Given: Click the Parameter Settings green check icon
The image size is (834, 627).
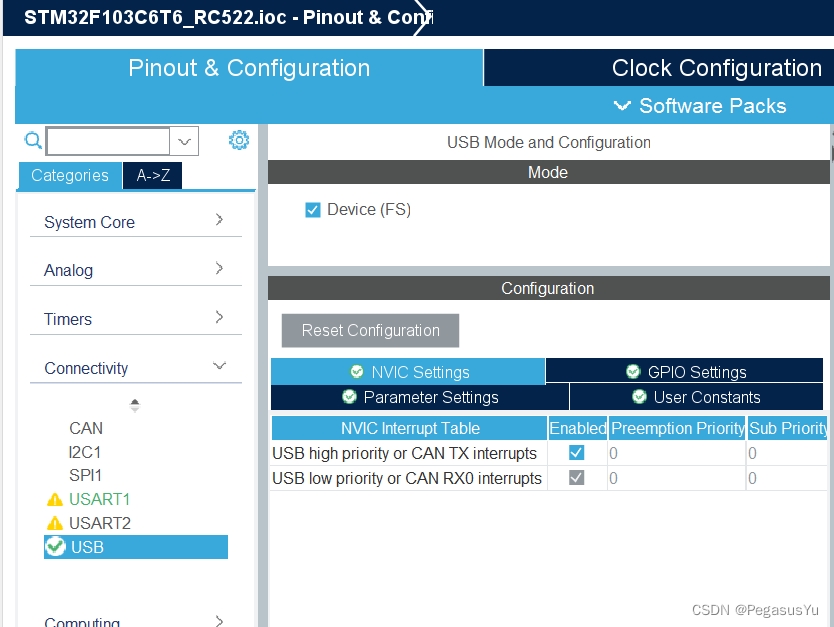Looking at the screenshot, I should point(349,397).
